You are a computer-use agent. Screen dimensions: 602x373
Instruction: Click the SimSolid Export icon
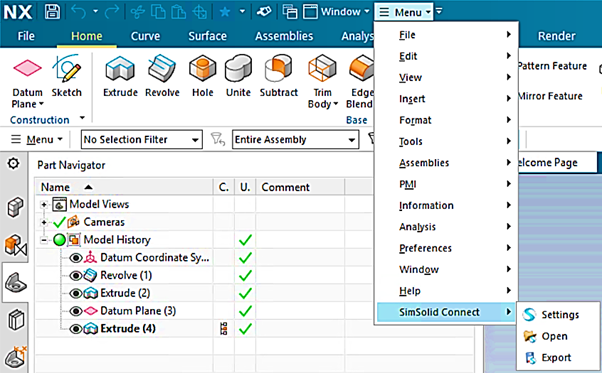[530, 358]
